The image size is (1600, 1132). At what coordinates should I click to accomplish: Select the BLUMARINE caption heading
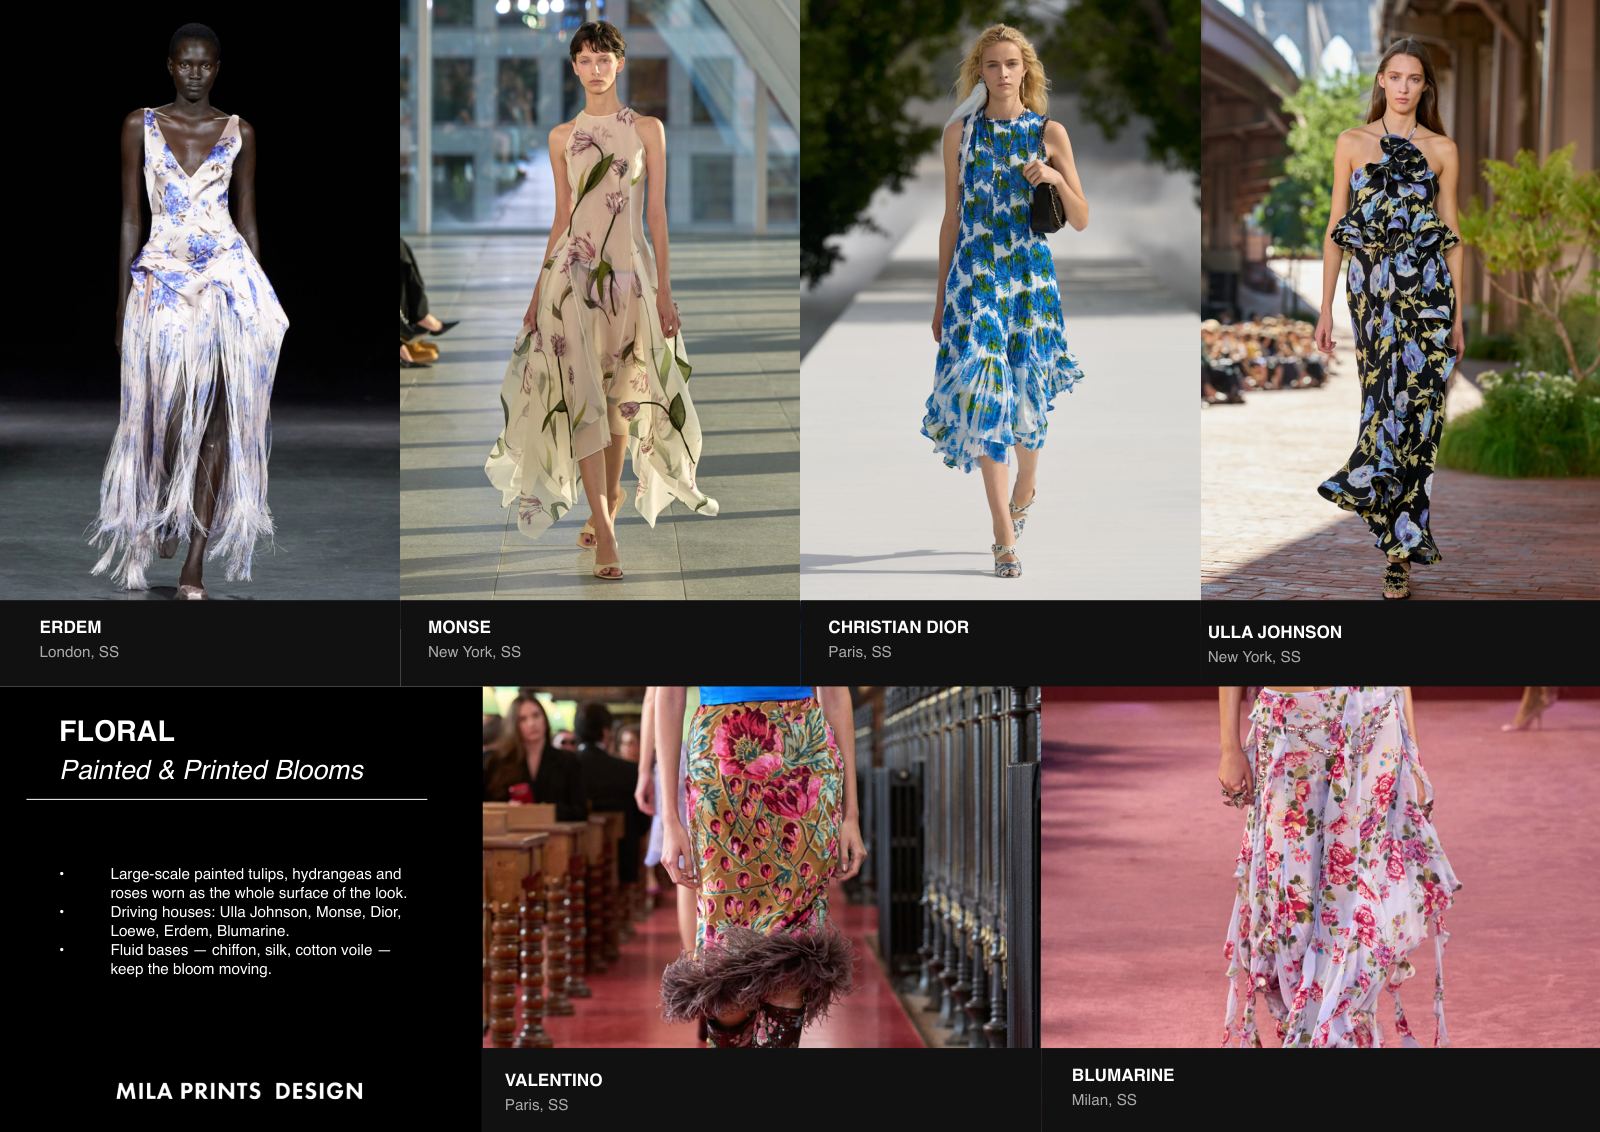pyautogui.click(x=1123, y=1075)
